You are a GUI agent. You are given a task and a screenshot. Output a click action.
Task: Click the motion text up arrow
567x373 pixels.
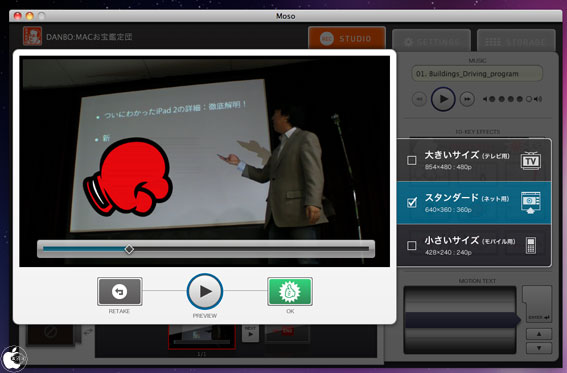click(539, 334)
